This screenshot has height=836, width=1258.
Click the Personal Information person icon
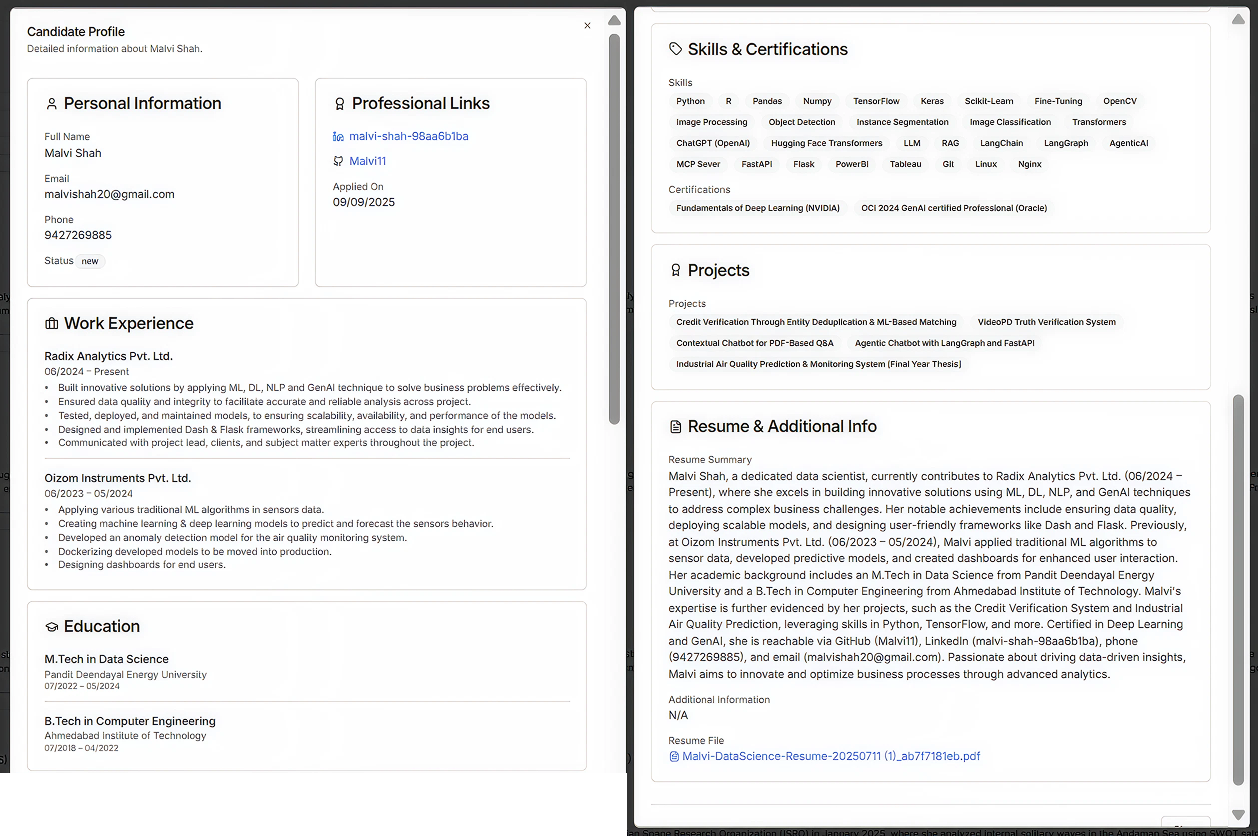(51, 102)
